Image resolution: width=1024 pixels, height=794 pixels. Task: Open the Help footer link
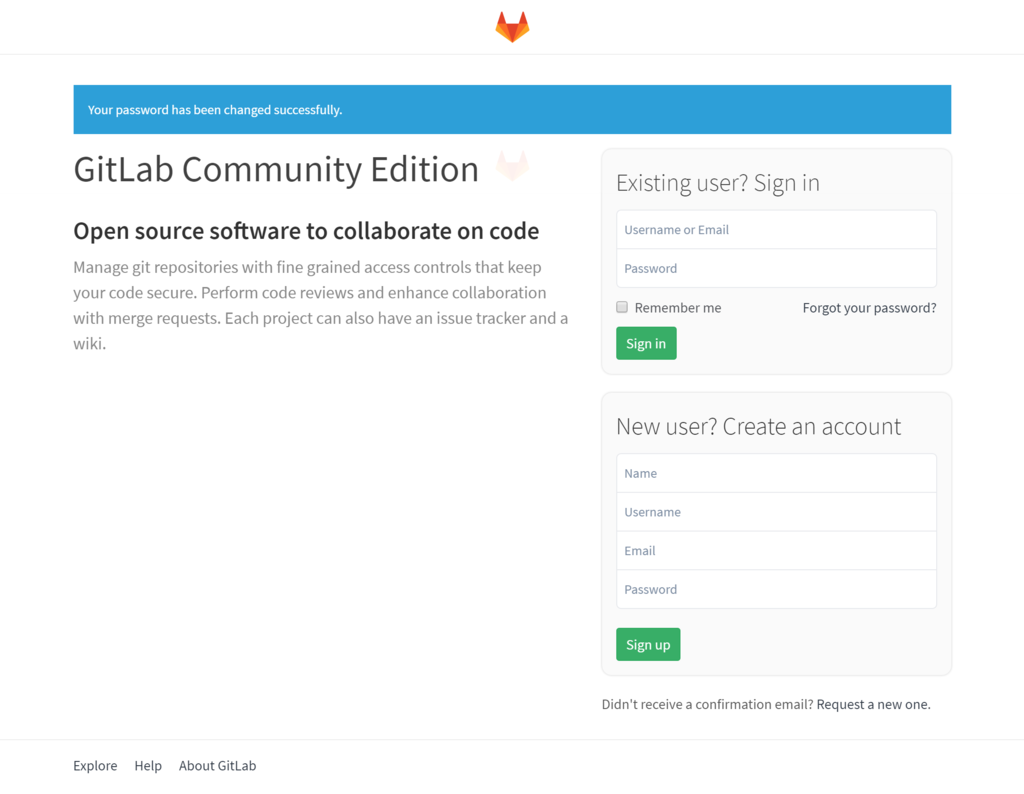[x=148, y=766]
